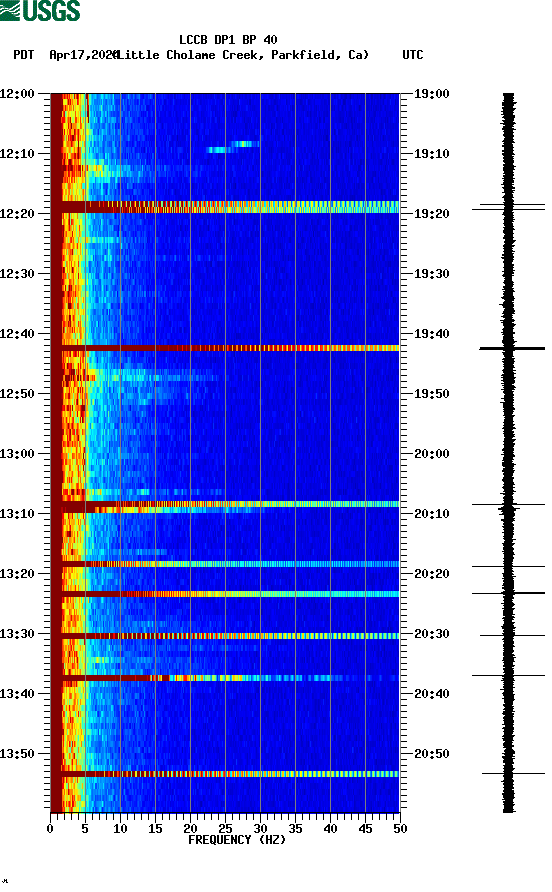This screenshot has height=892, width=552.
Task: Click the broadband spectrogram band near 13:23
Action: 225,594
